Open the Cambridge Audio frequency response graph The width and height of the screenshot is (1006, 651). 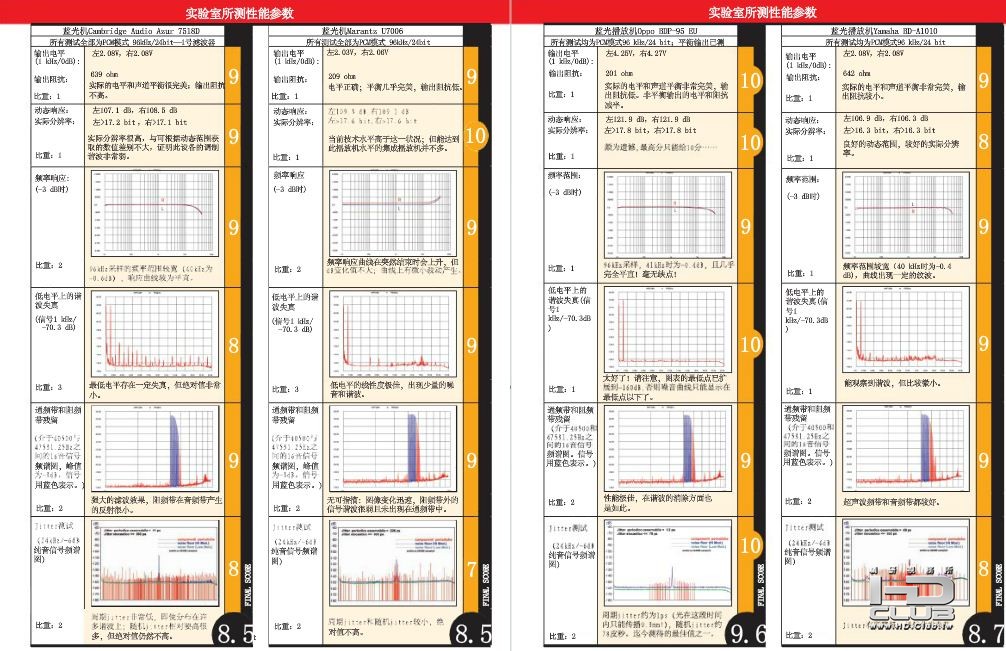[155, 214]
